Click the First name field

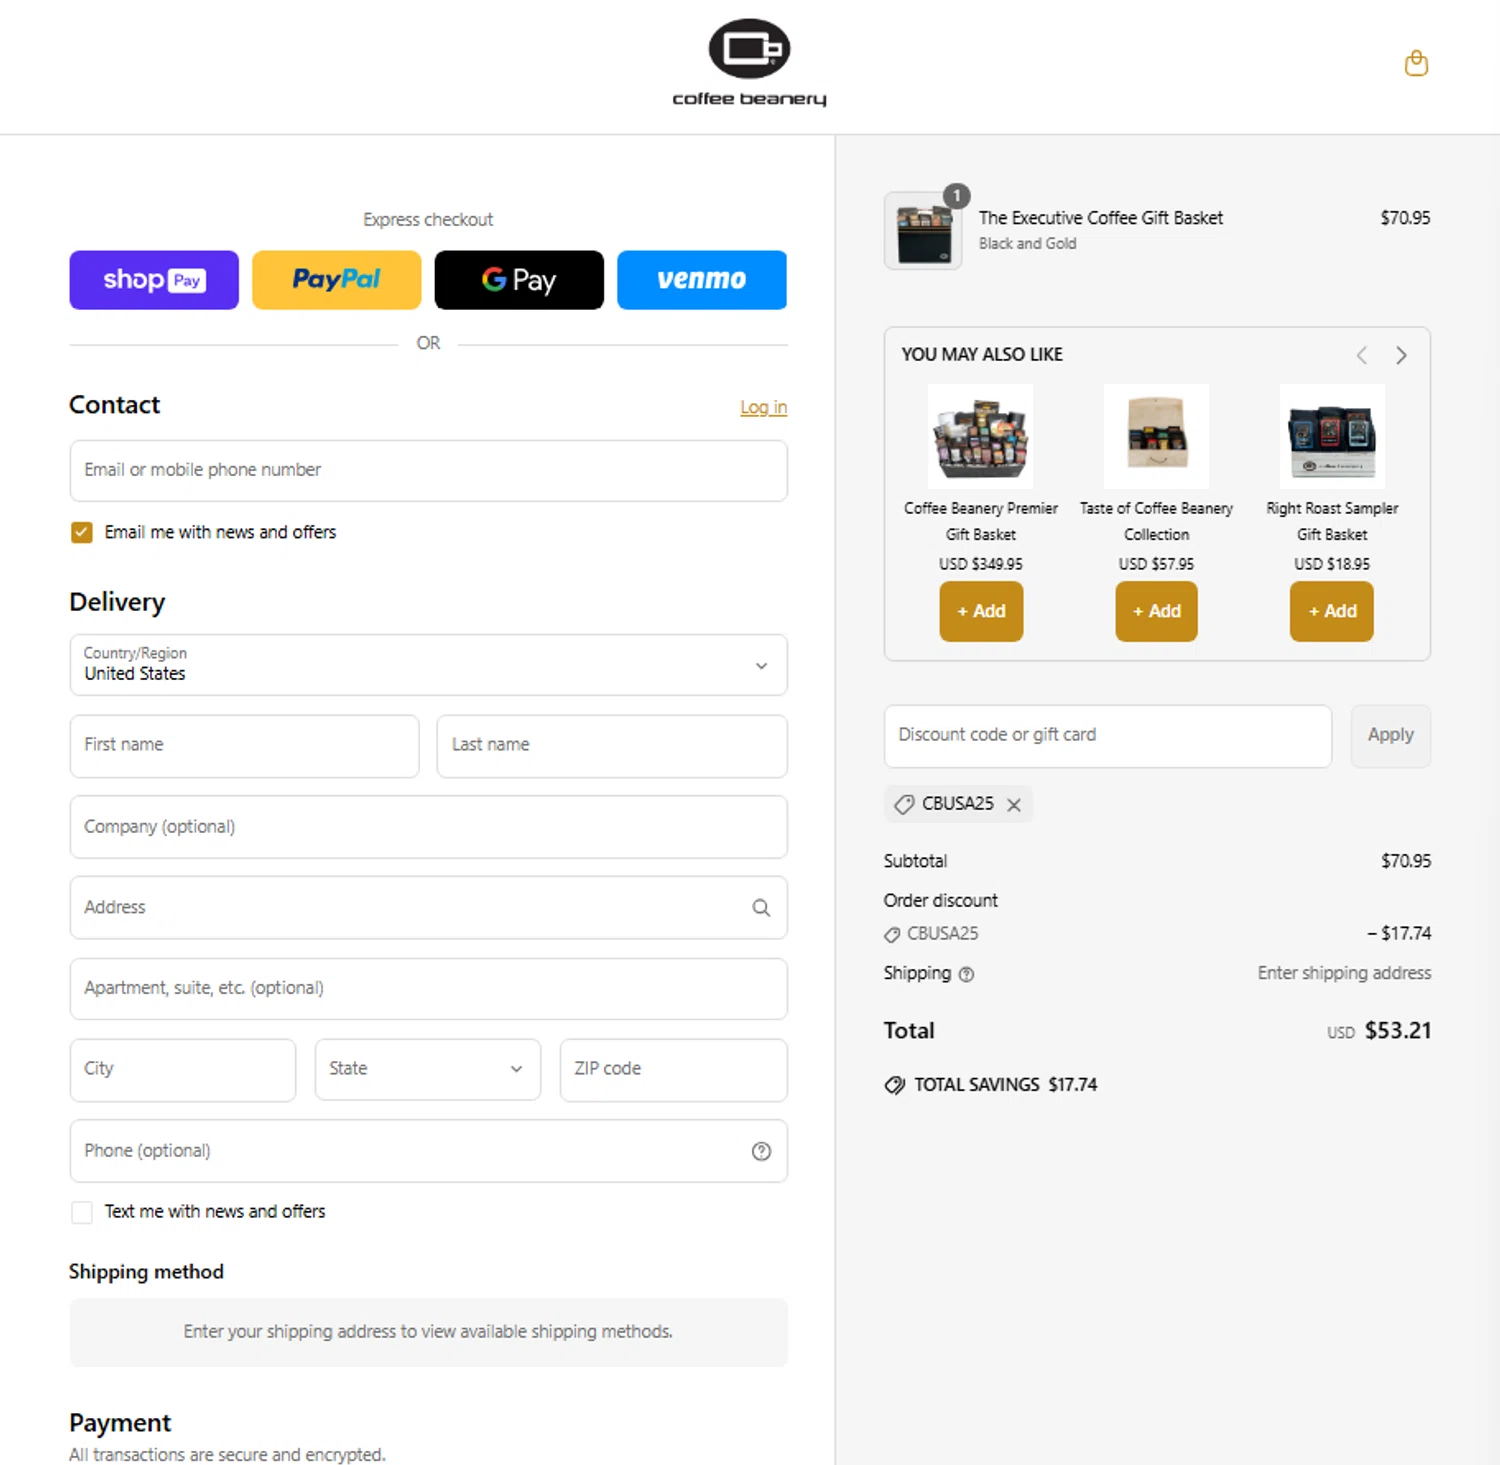click(x=245, y=746)
